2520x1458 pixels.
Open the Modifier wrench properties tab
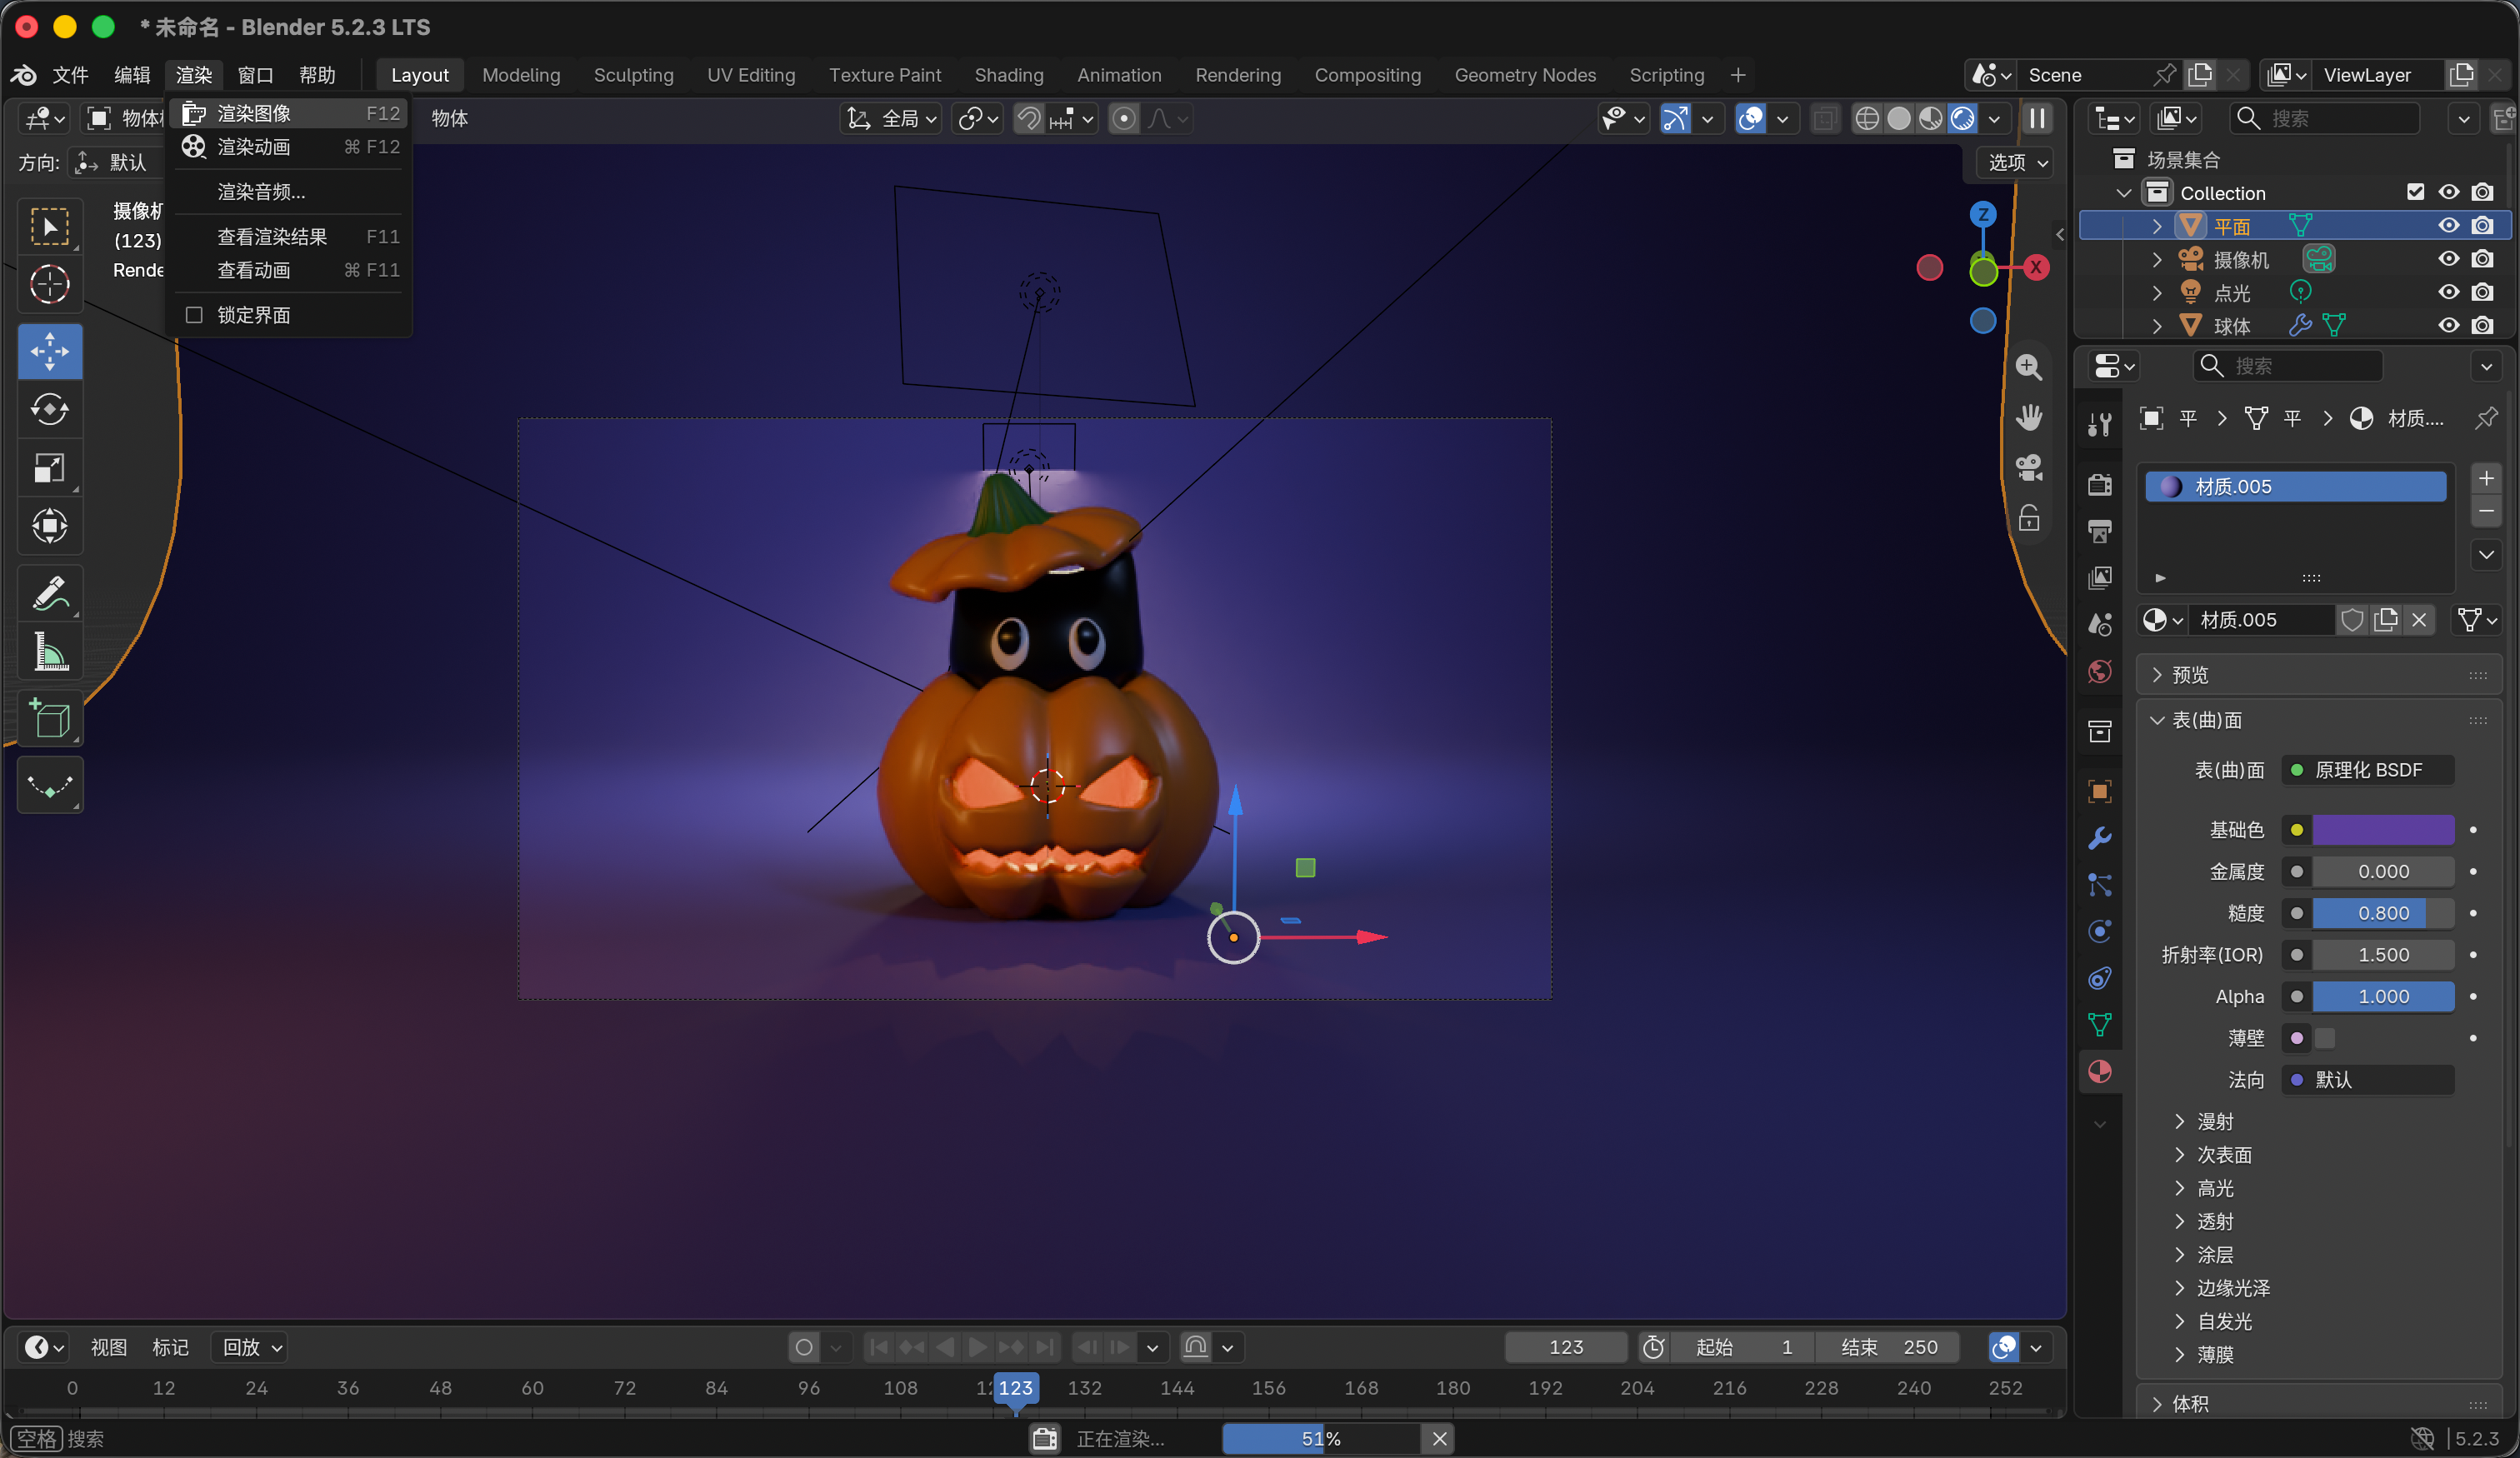pyautogui.click(x=2100, y=838)
